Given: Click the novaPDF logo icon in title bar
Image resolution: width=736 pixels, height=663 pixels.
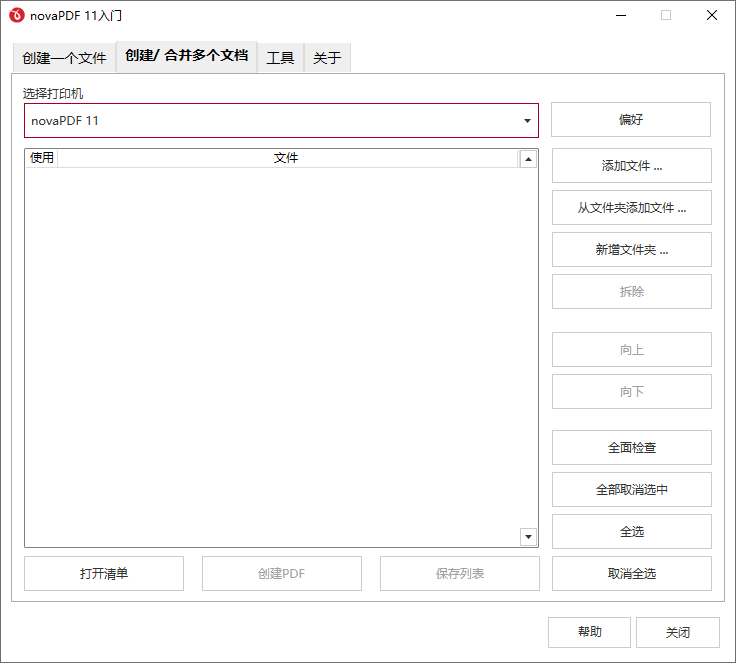Looking at the screenshot, I should click(17, 15).
